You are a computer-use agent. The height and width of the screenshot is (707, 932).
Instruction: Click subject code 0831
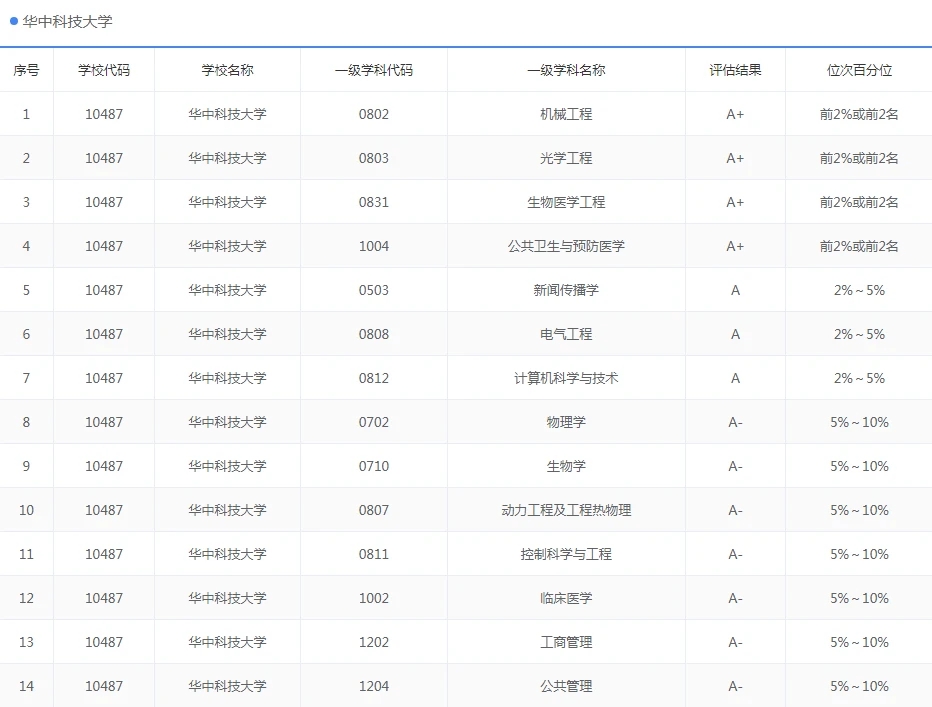pos(374,202)
